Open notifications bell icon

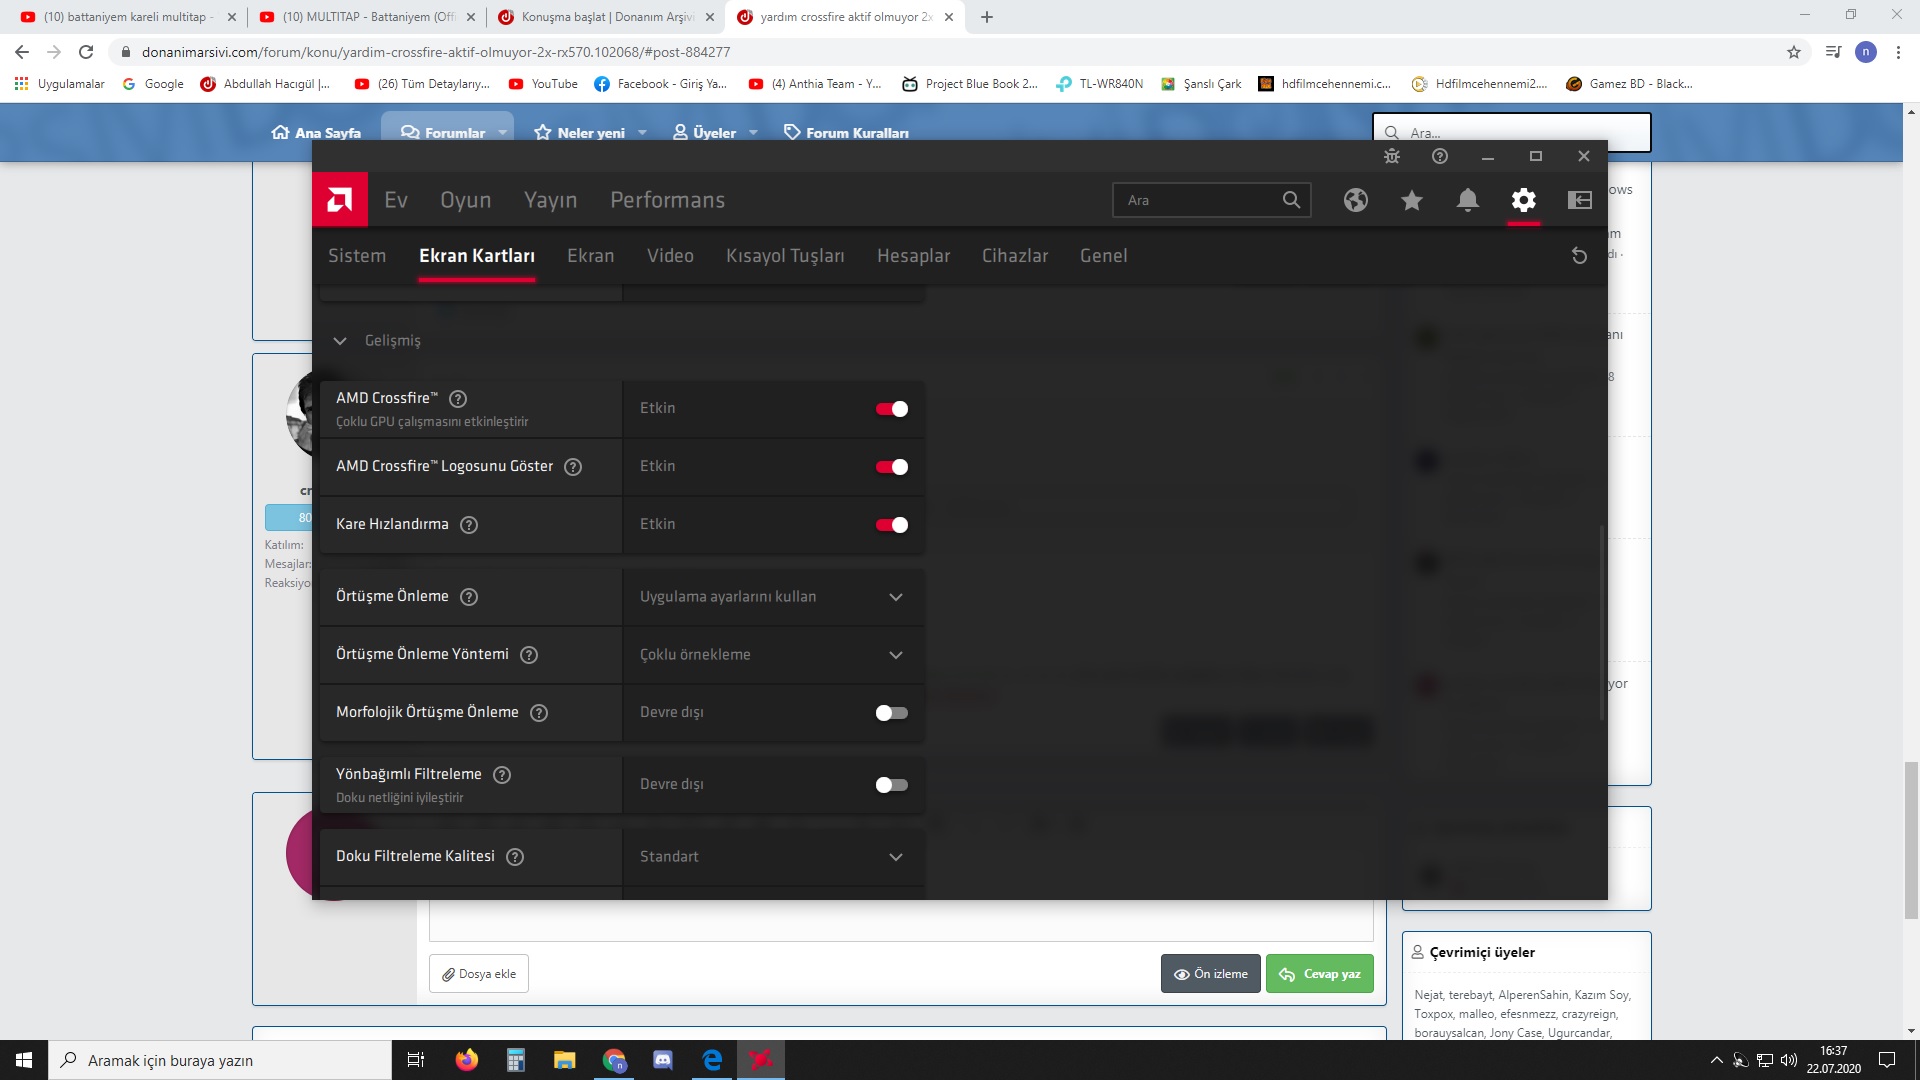tap(1467, 200)
